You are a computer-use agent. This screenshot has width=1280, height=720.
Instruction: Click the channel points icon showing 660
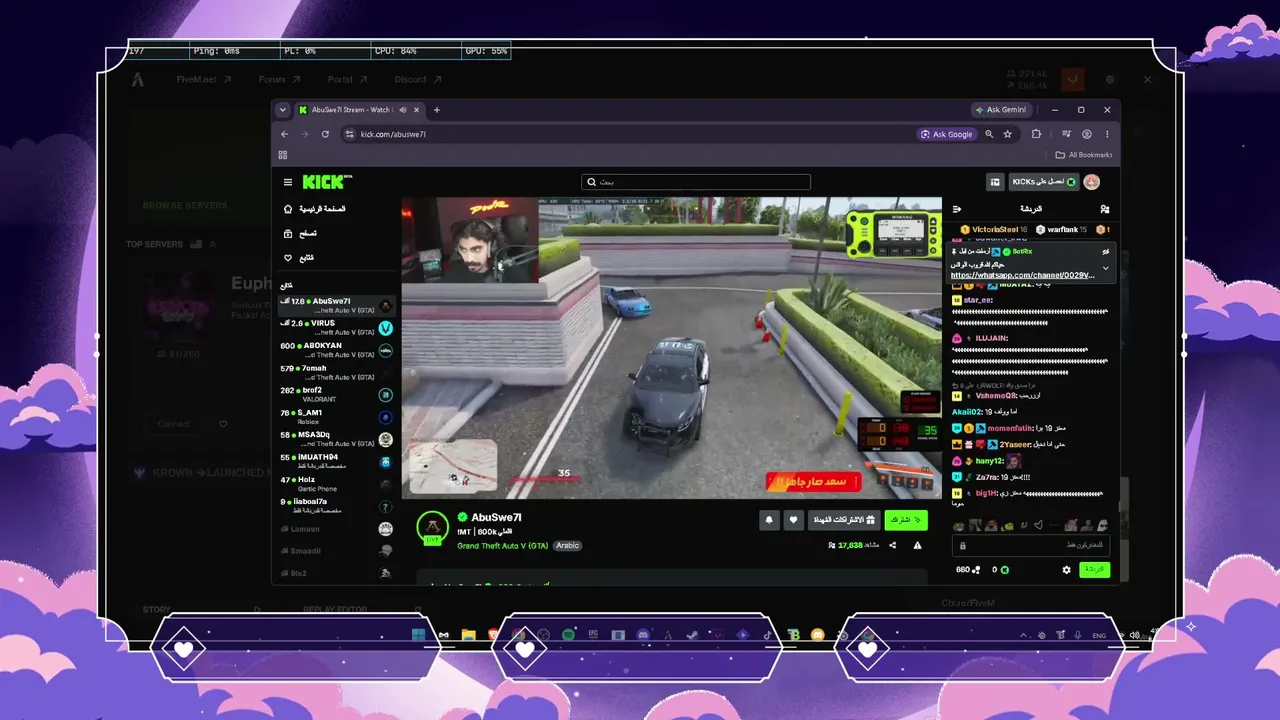[977, 570]
